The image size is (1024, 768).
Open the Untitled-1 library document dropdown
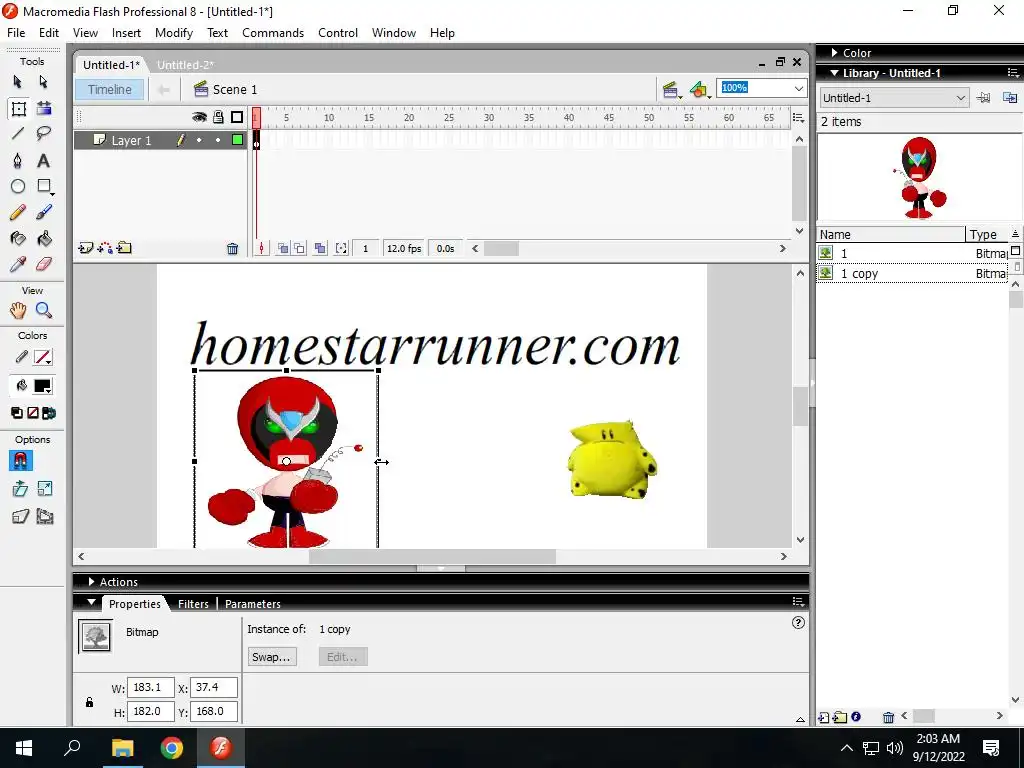click(x=894, y=98)
